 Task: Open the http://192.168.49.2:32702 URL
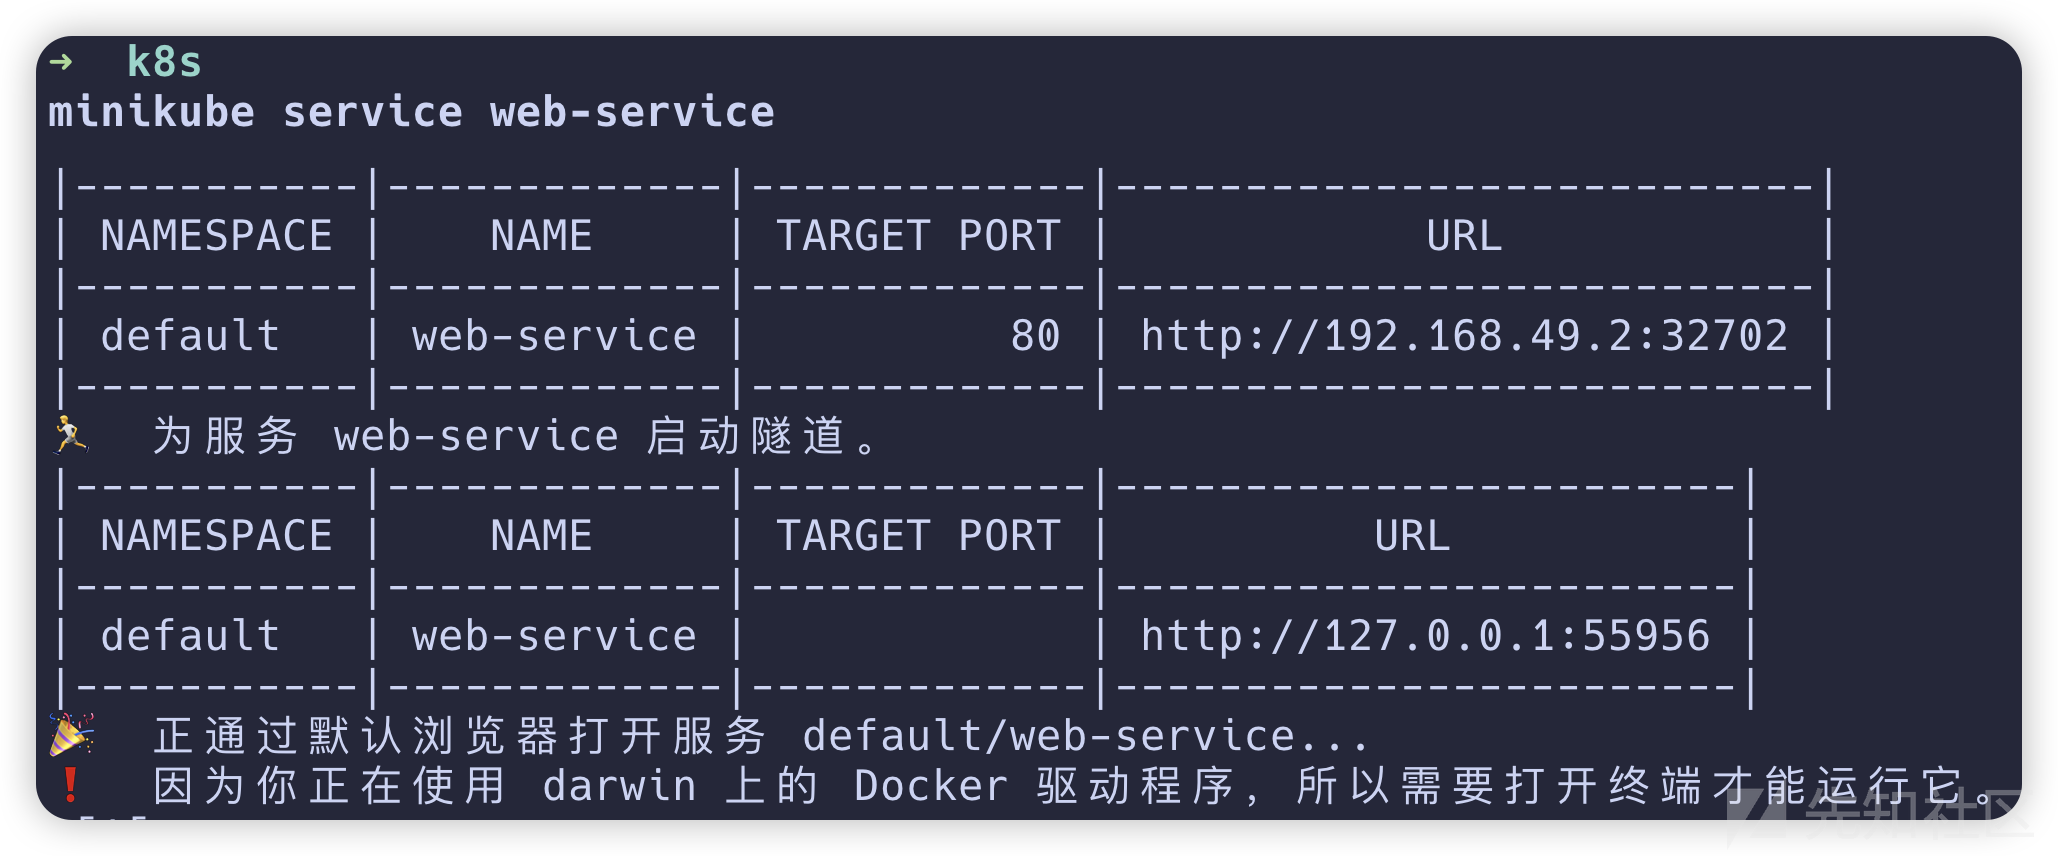[x=1464, y=336]
